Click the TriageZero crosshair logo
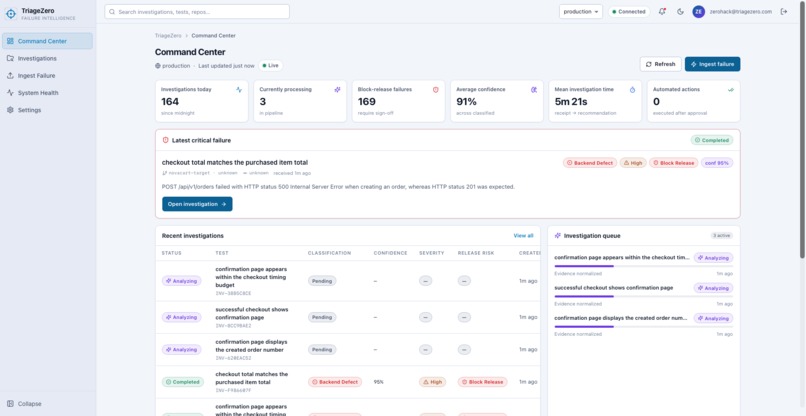 (x=11, y=14)
